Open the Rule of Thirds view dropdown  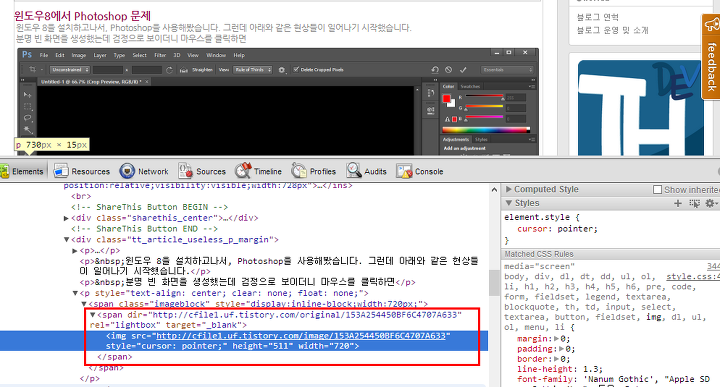[253, 70]
